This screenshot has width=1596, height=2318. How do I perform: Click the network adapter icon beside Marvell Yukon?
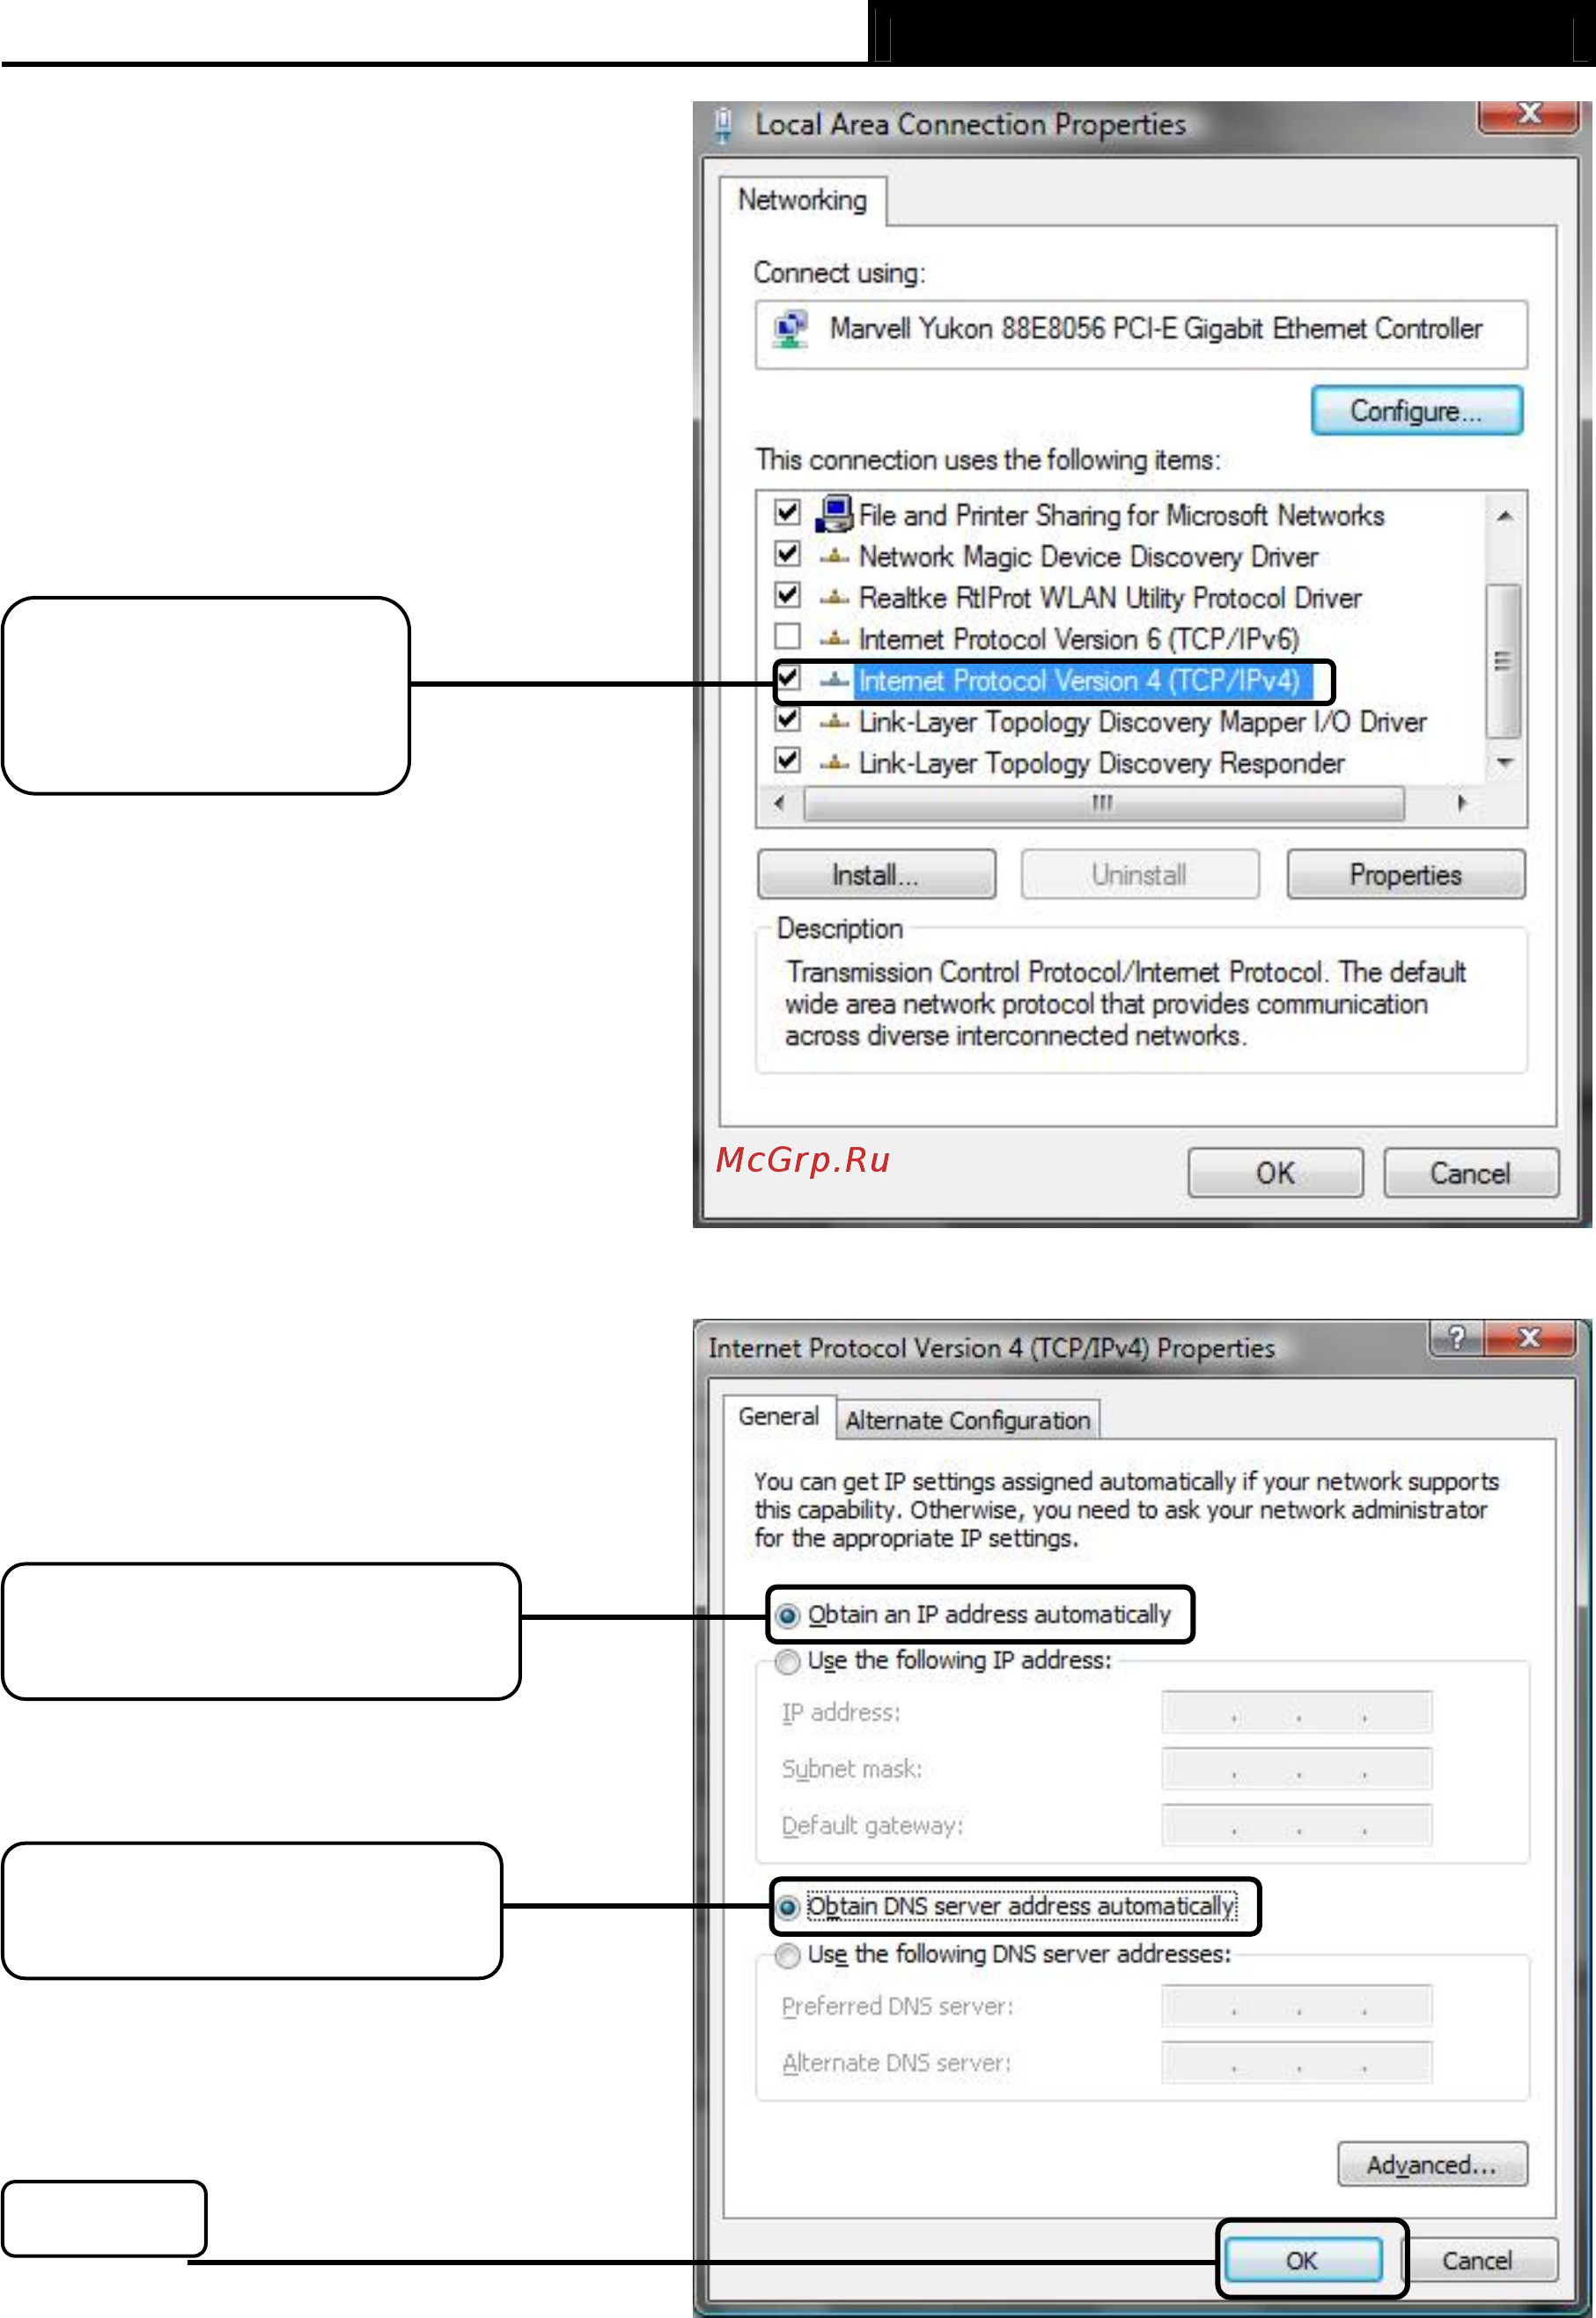coord(790,329)
